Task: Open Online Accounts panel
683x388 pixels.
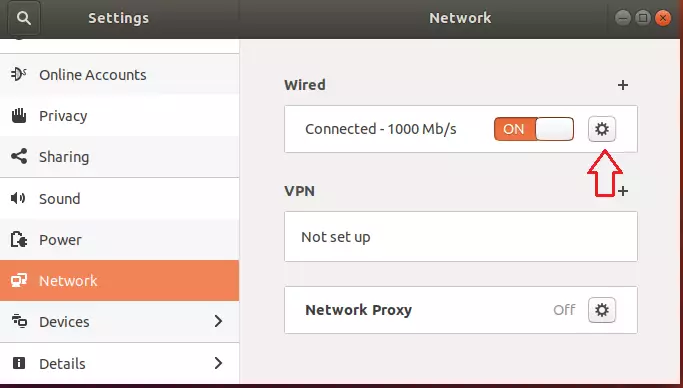Action: coord(119,74)
